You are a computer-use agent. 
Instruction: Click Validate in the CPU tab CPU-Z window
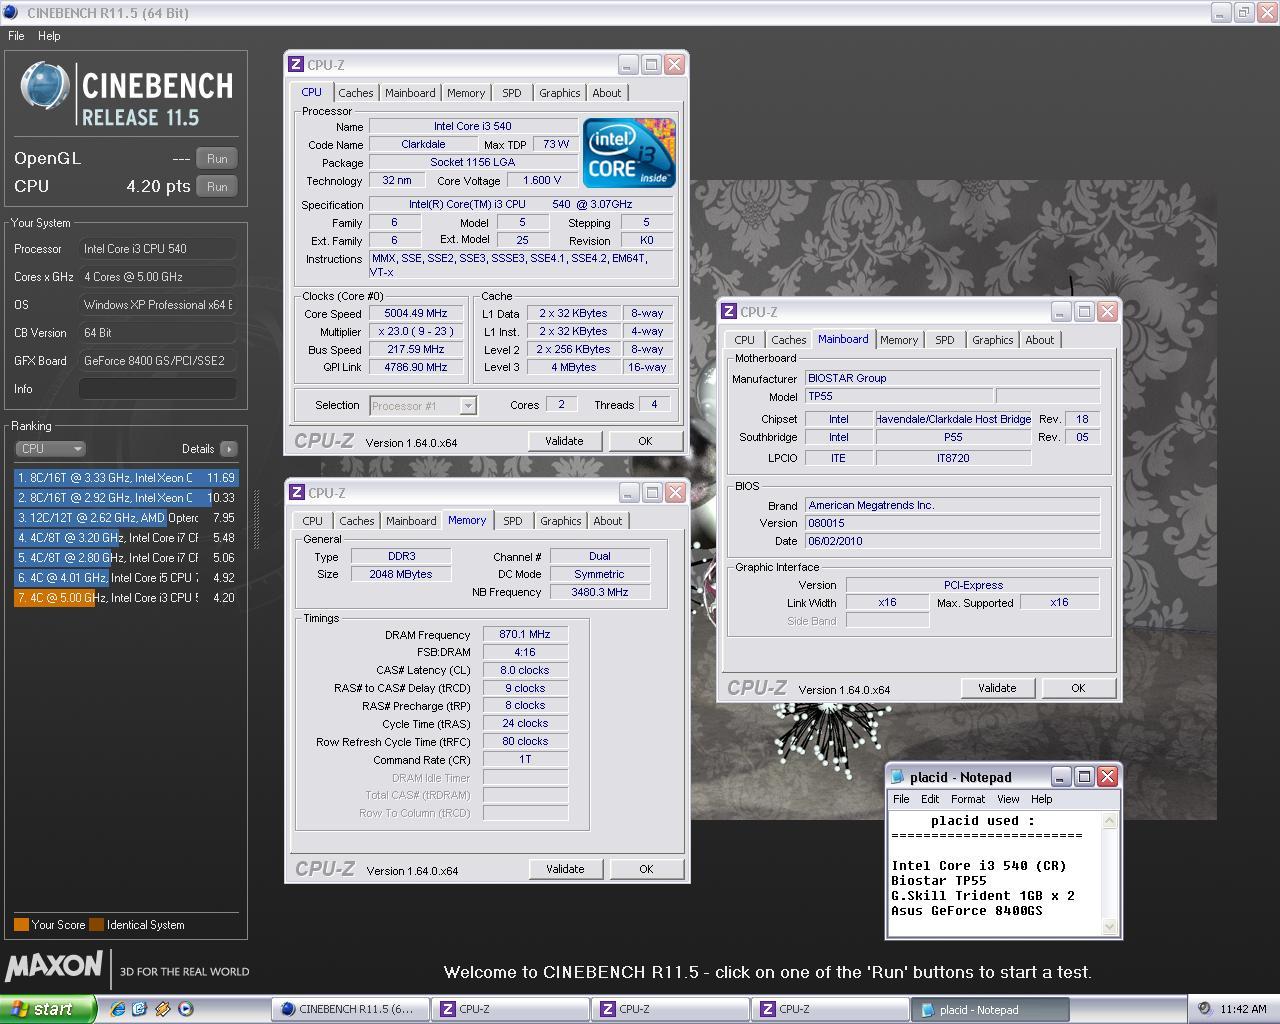564,441
